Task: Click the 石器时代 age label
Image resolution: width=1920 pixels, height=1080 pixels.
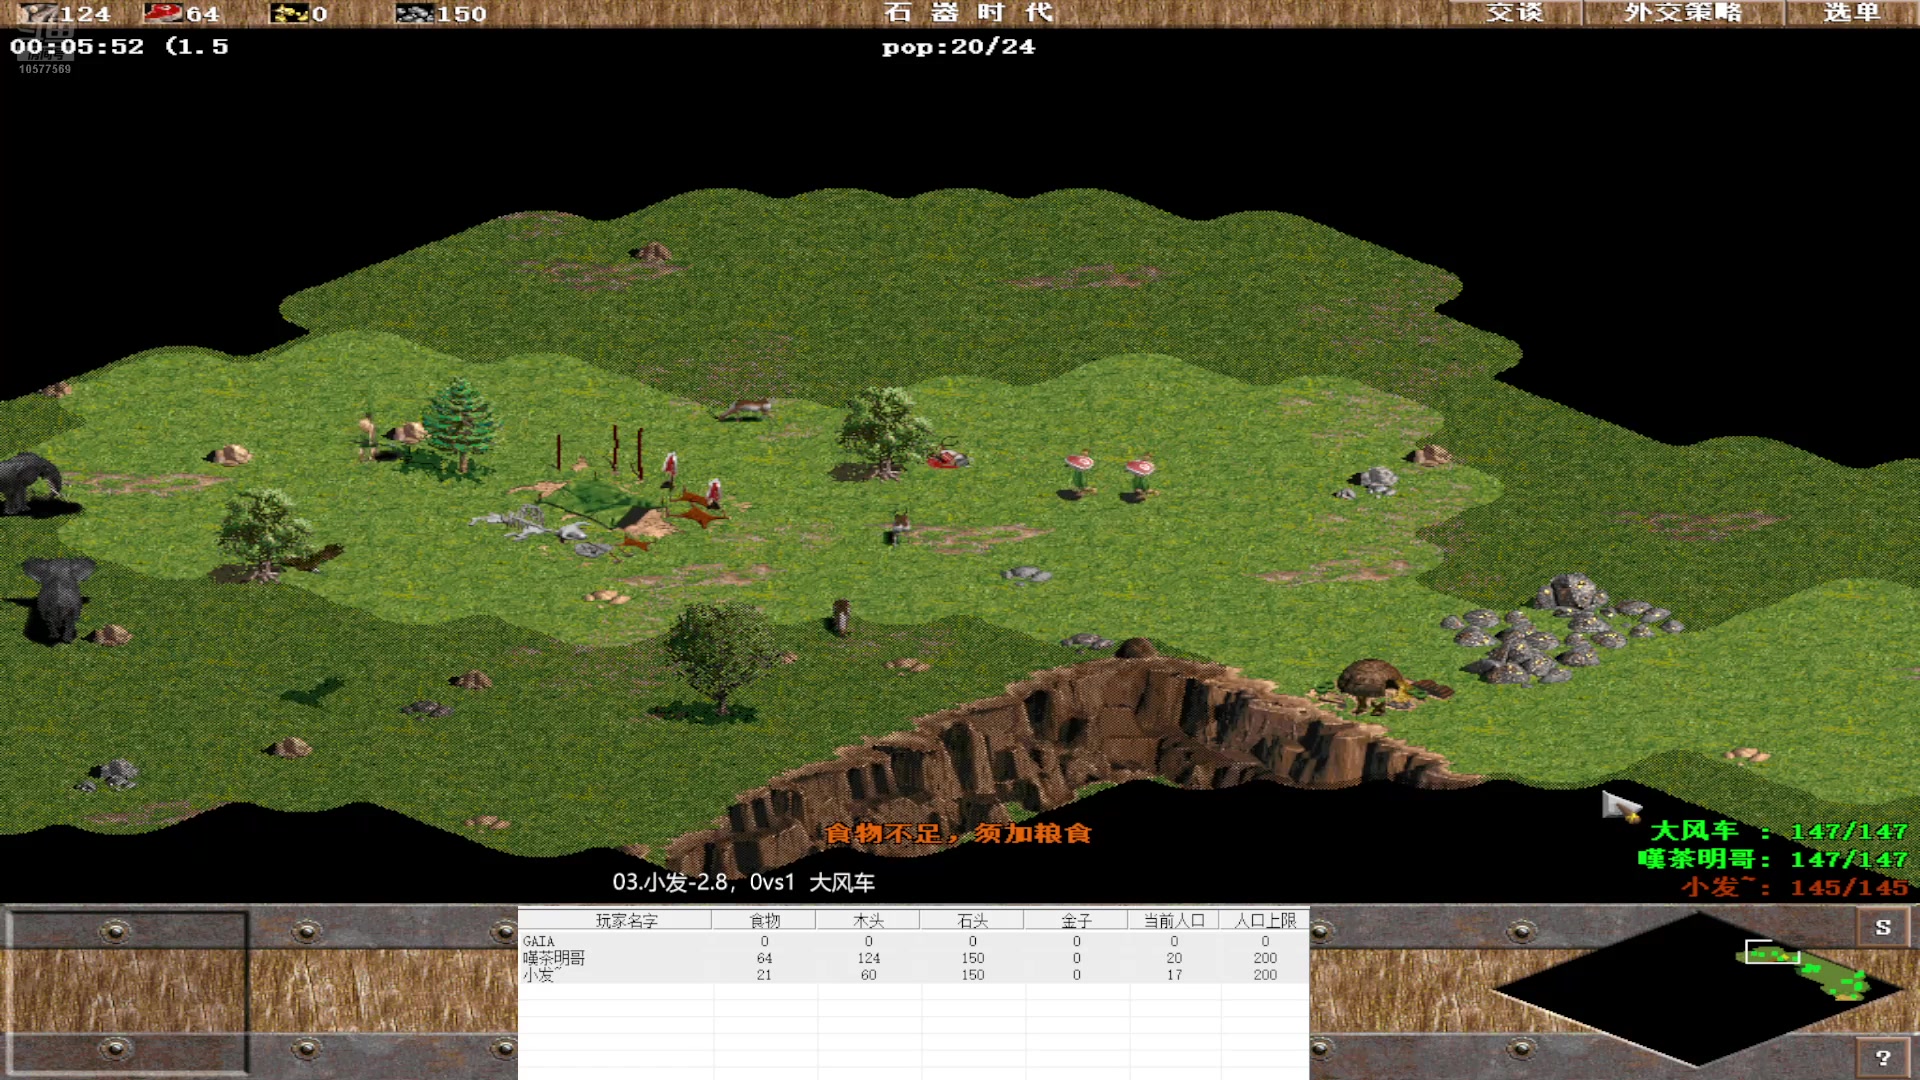Action: [x=968, y=13]
